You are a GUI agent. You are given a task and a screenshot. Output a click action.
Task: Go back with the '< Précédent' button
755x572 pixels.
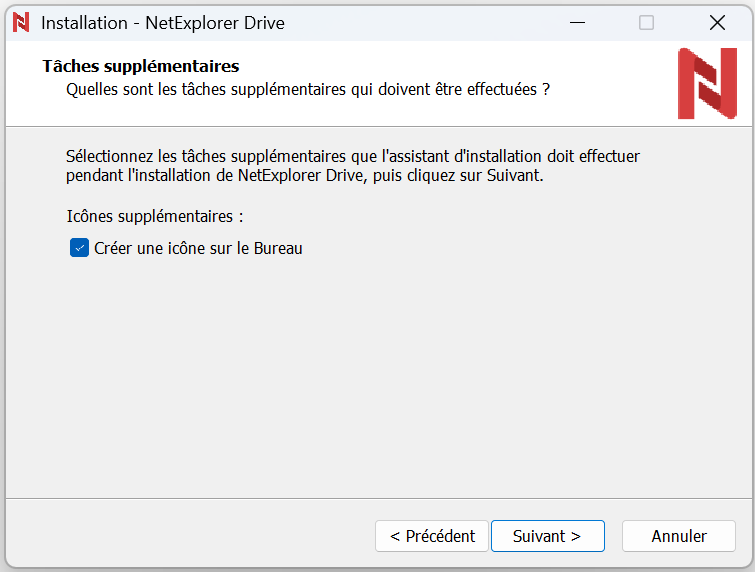[x=432, y=536]
